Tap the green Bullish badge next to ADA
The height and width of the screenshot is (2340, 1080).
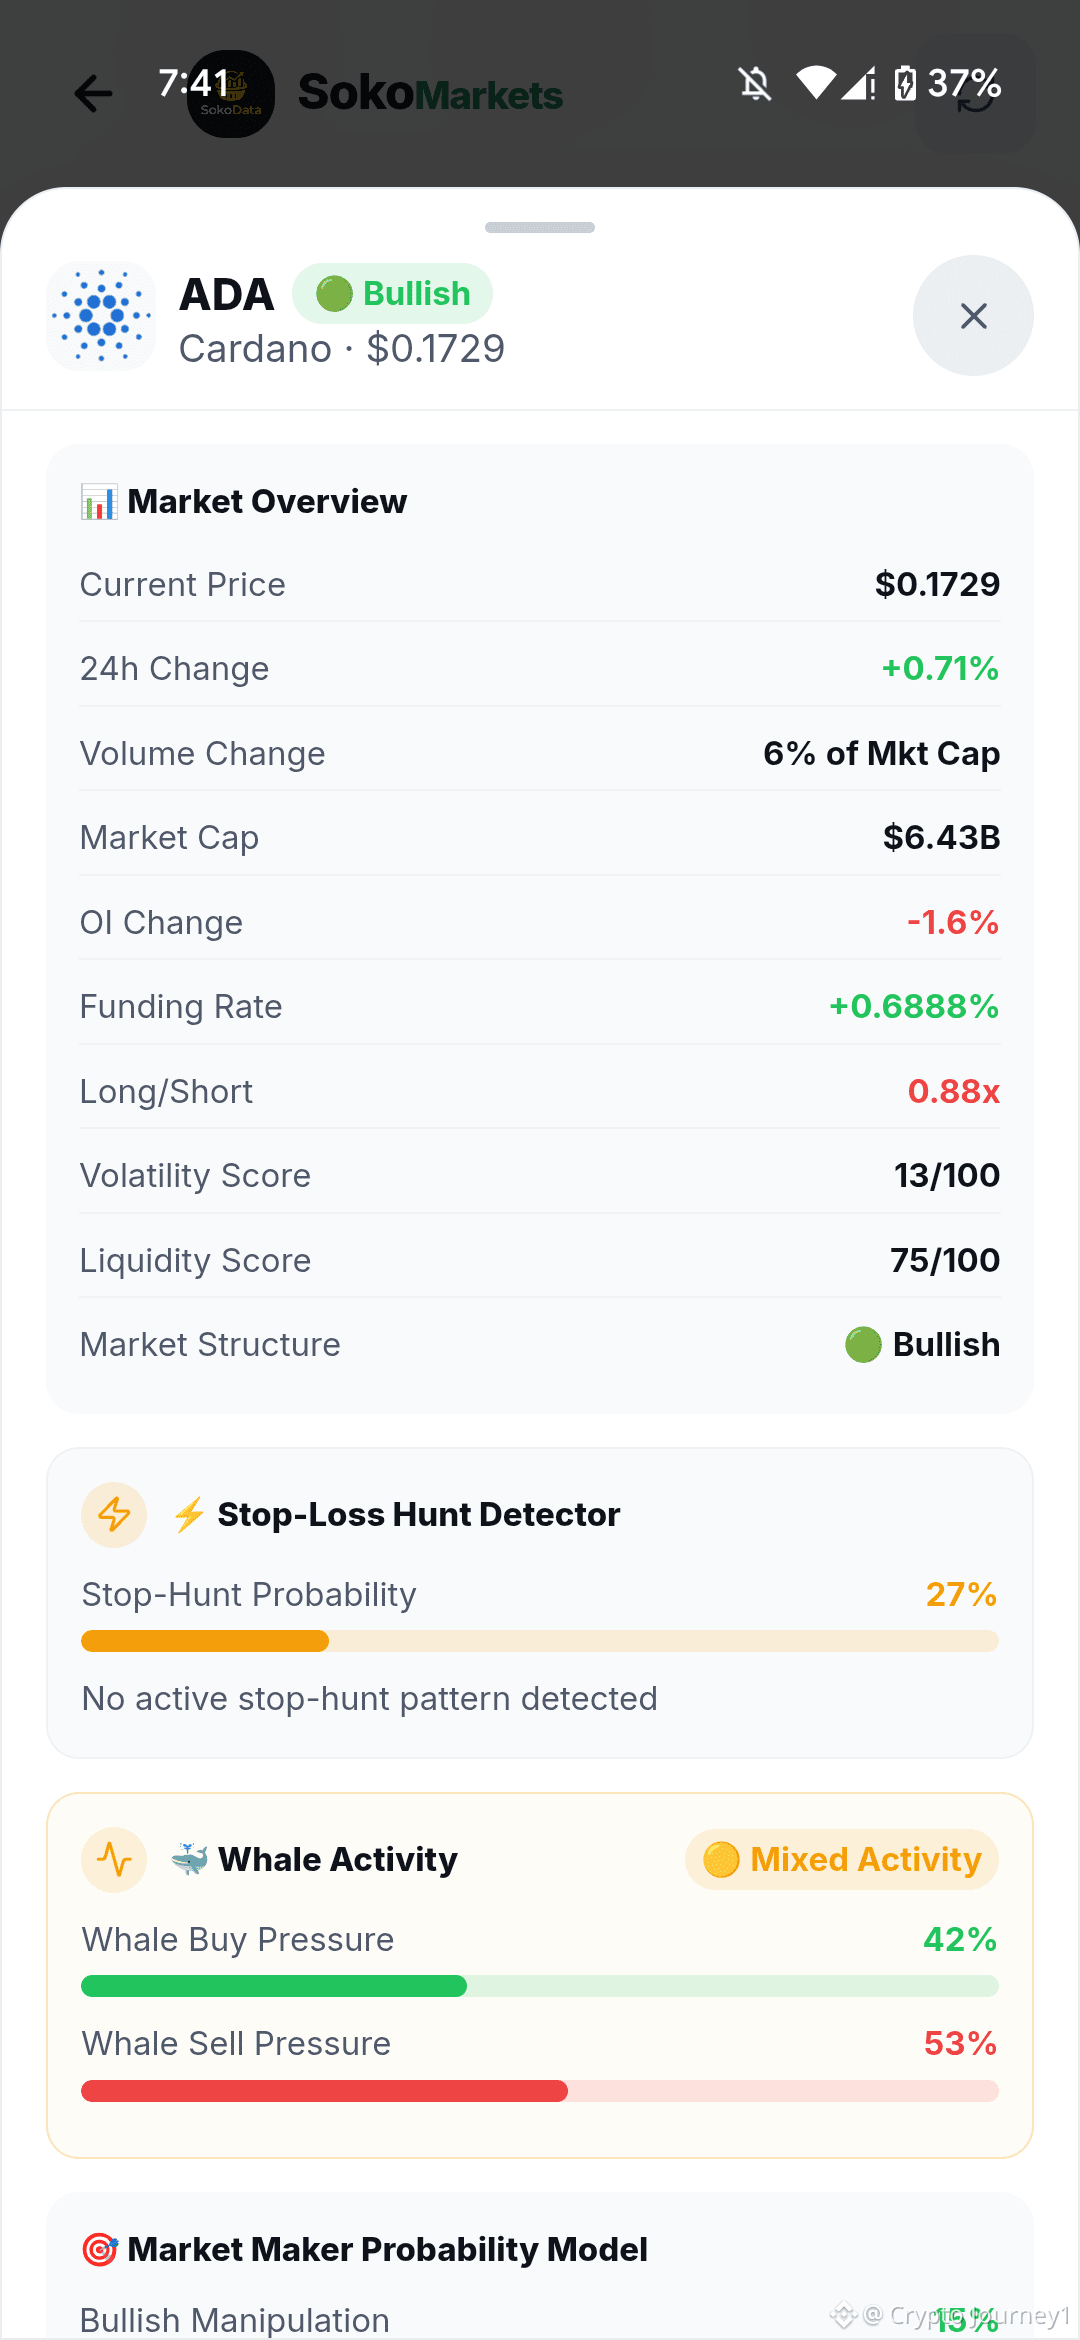392,294
